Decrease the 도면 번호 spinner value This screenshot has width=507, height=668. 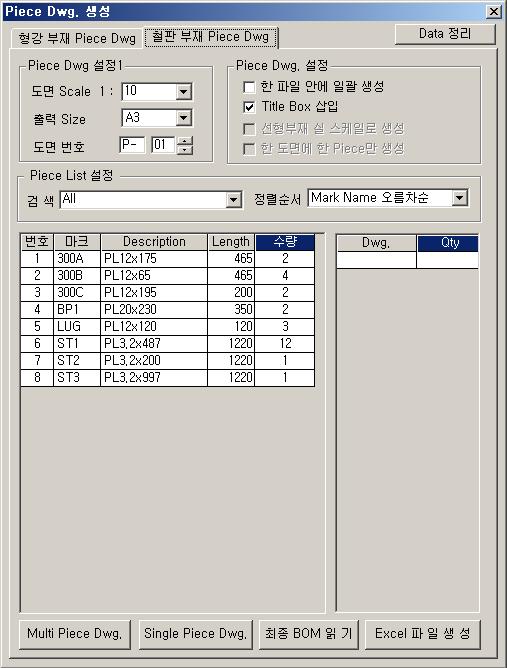184,150
